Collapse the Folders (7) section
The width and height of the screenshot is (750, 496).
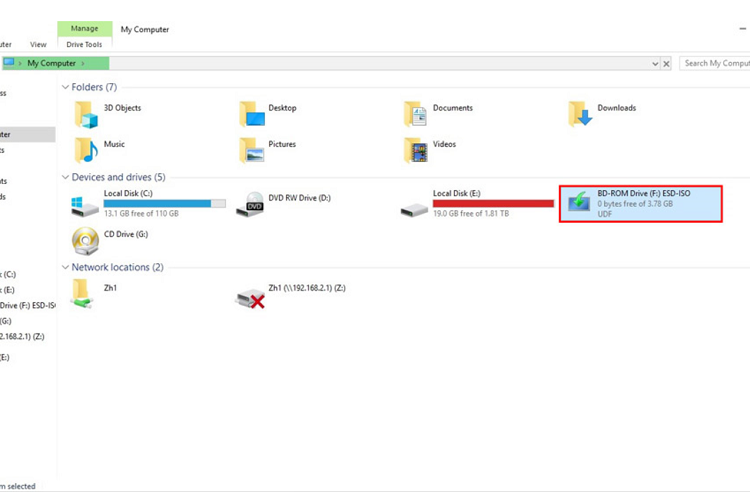coord(65,88)
